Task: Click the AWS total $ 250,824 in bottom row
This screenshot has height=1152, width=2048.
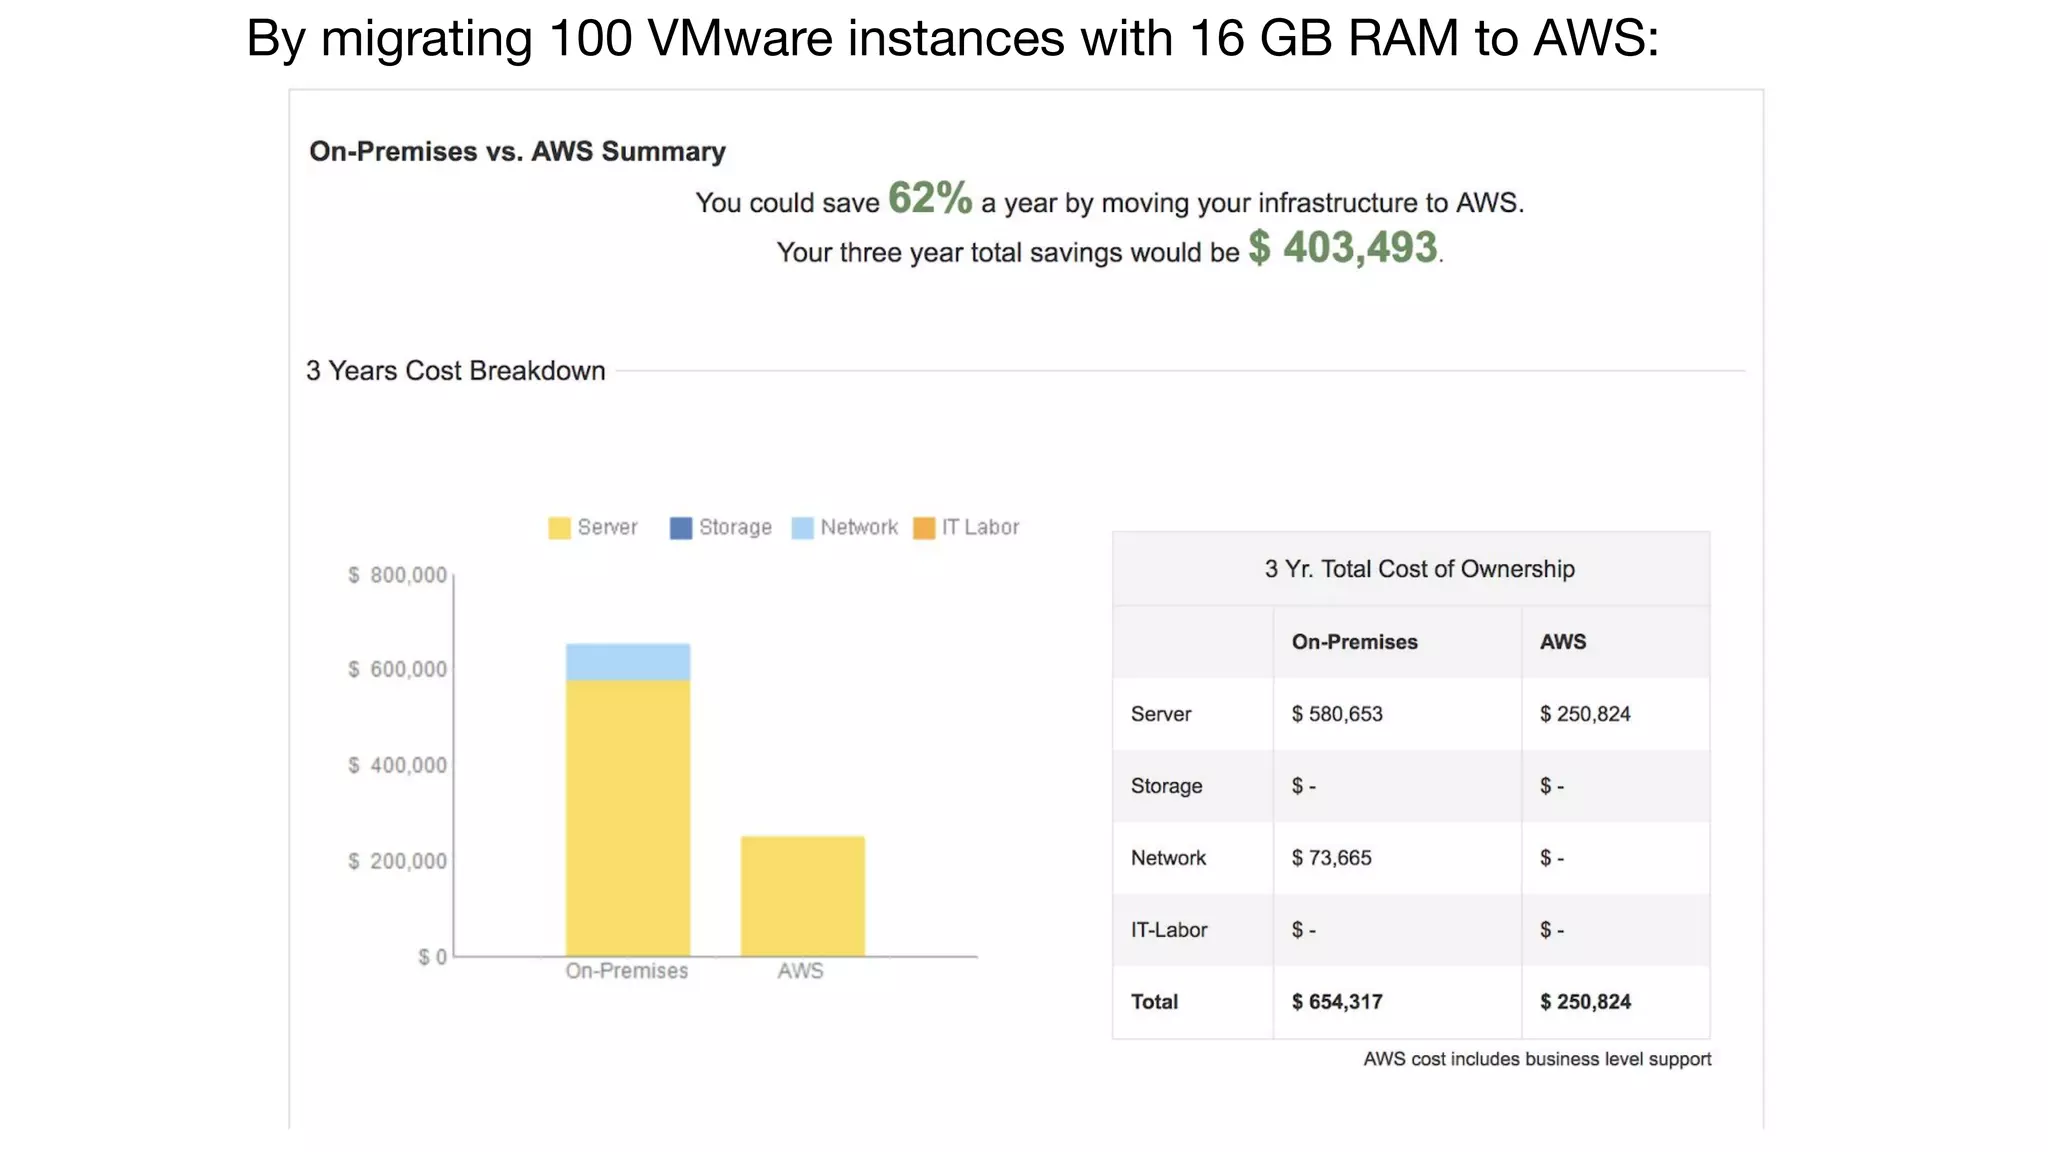Action: [1585, 1002]
